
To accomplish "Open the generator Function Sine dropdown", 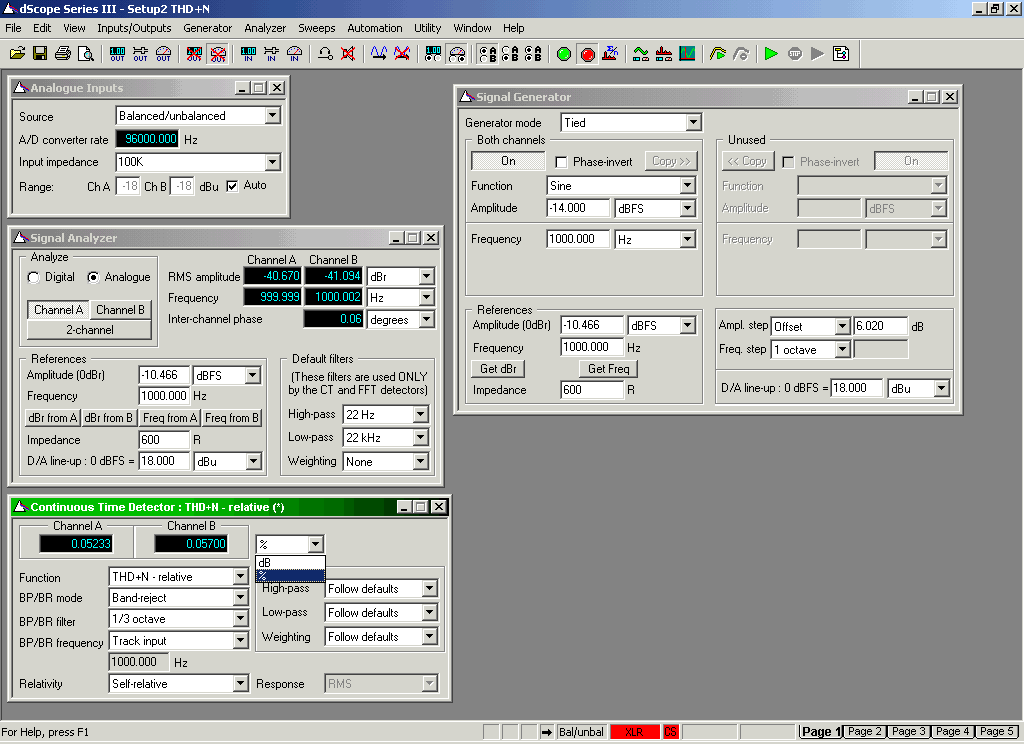I will pos(687,186).
